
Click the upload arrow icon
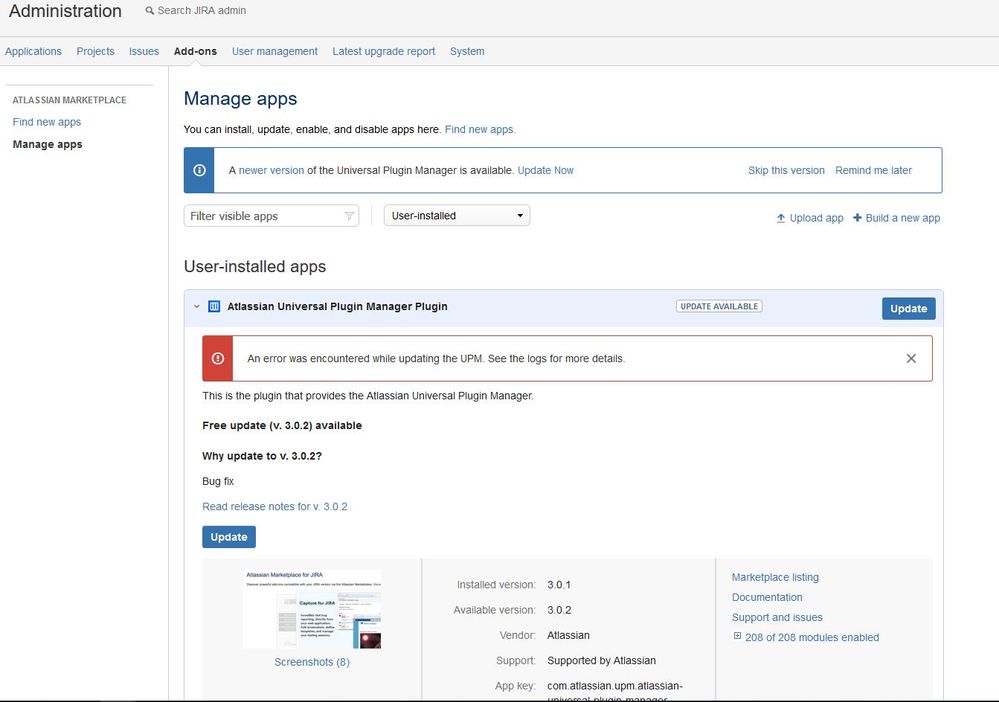click(780, 218)
